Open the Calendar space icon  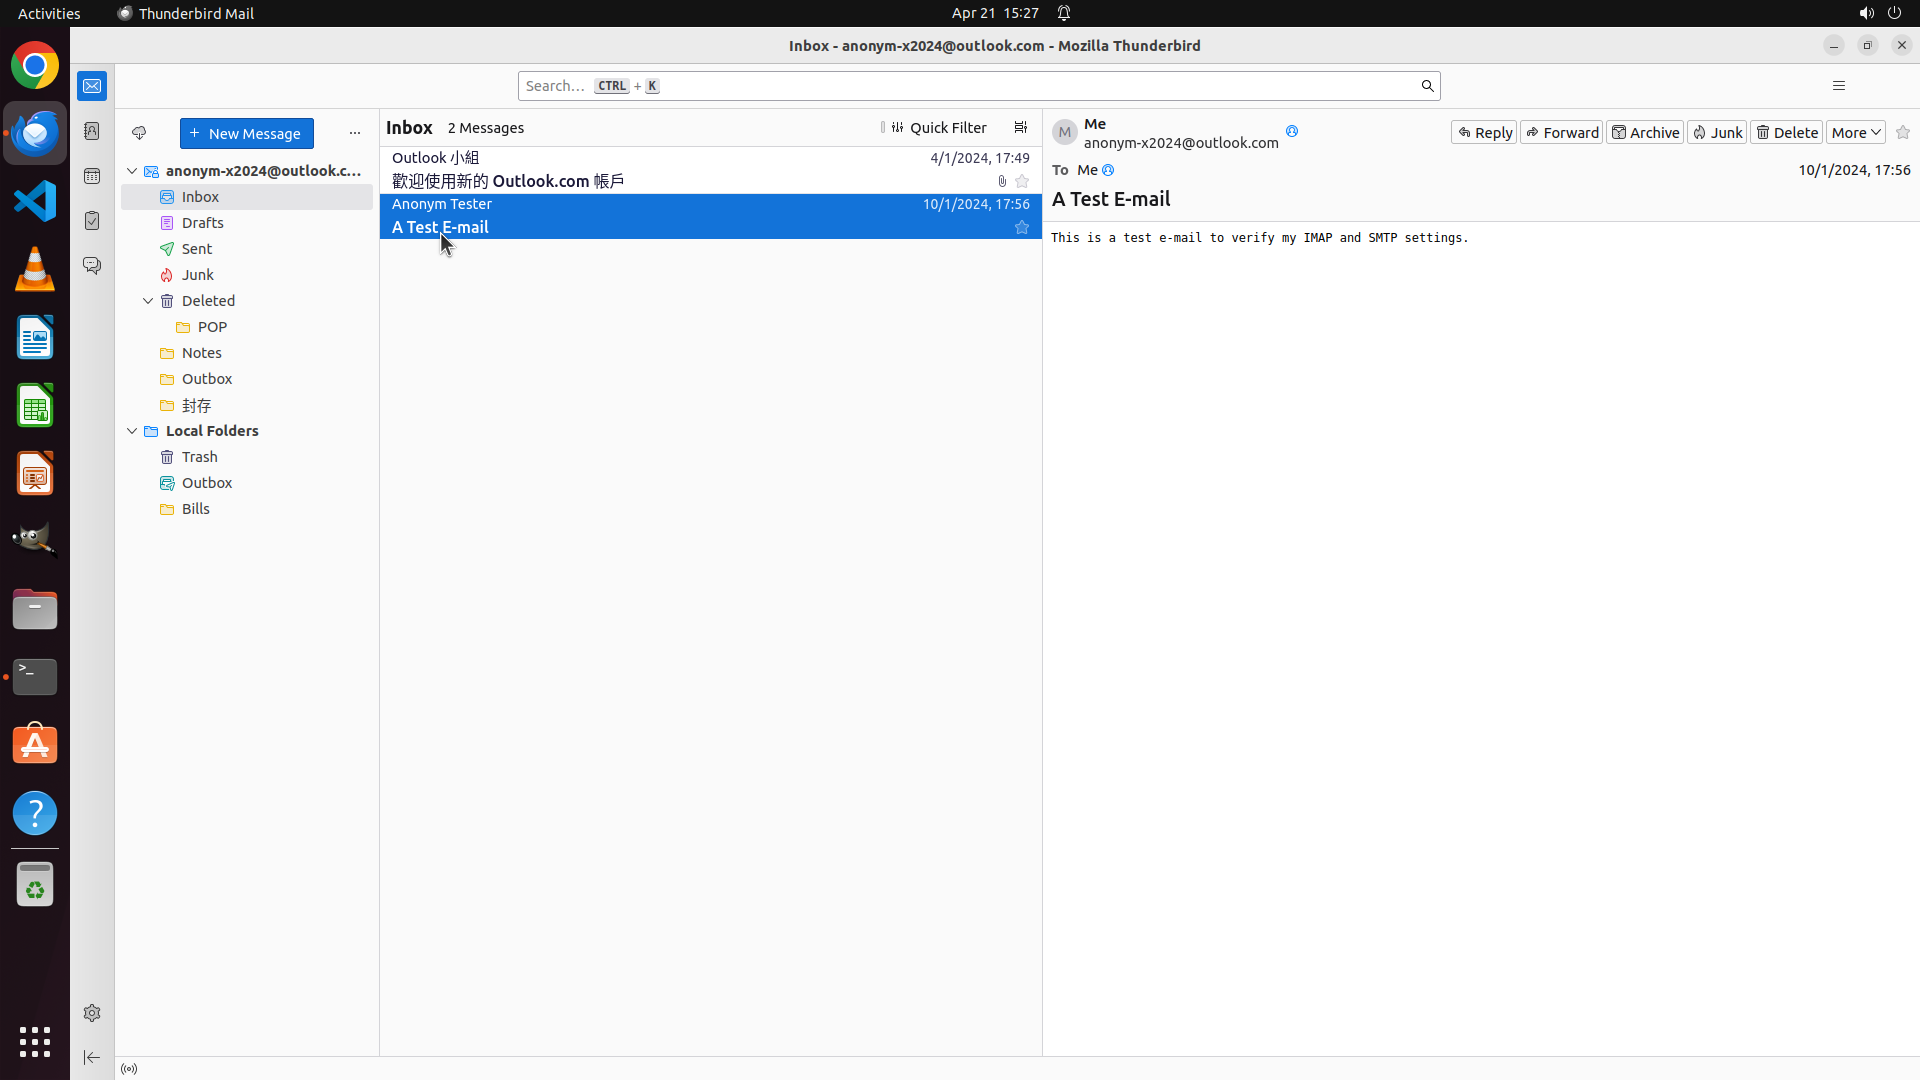click(x=92, y=176)
